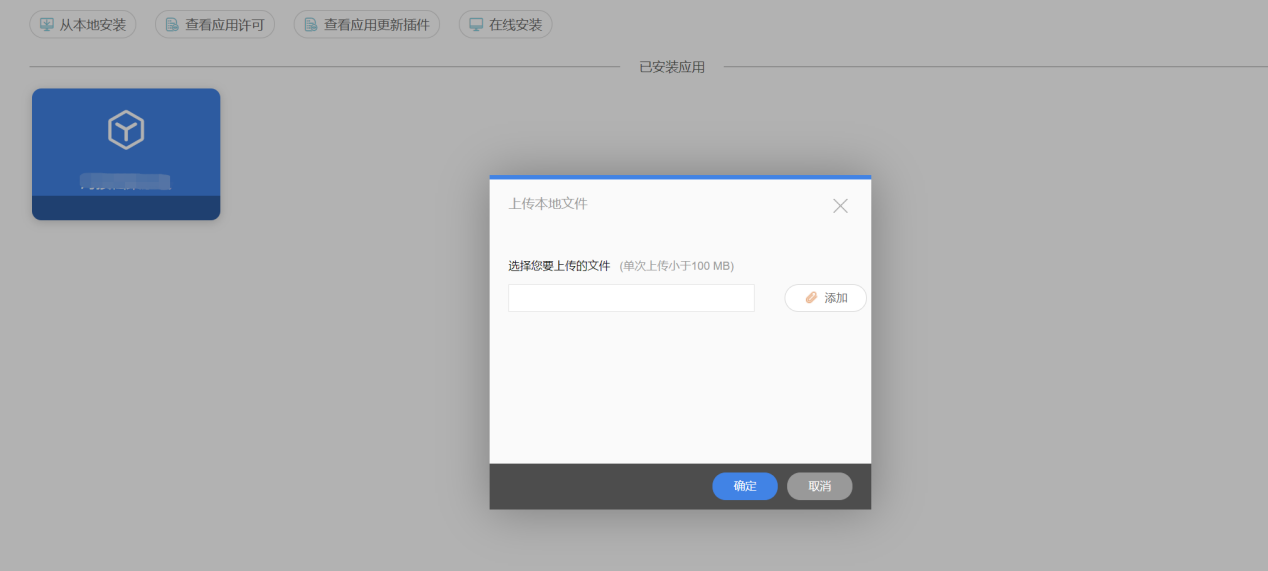Click the 选择您要上传的文件 label

point(559,266)
